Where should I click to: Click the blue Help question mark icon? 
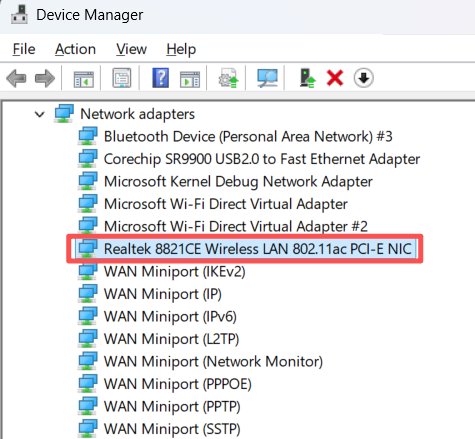[161, 78]
